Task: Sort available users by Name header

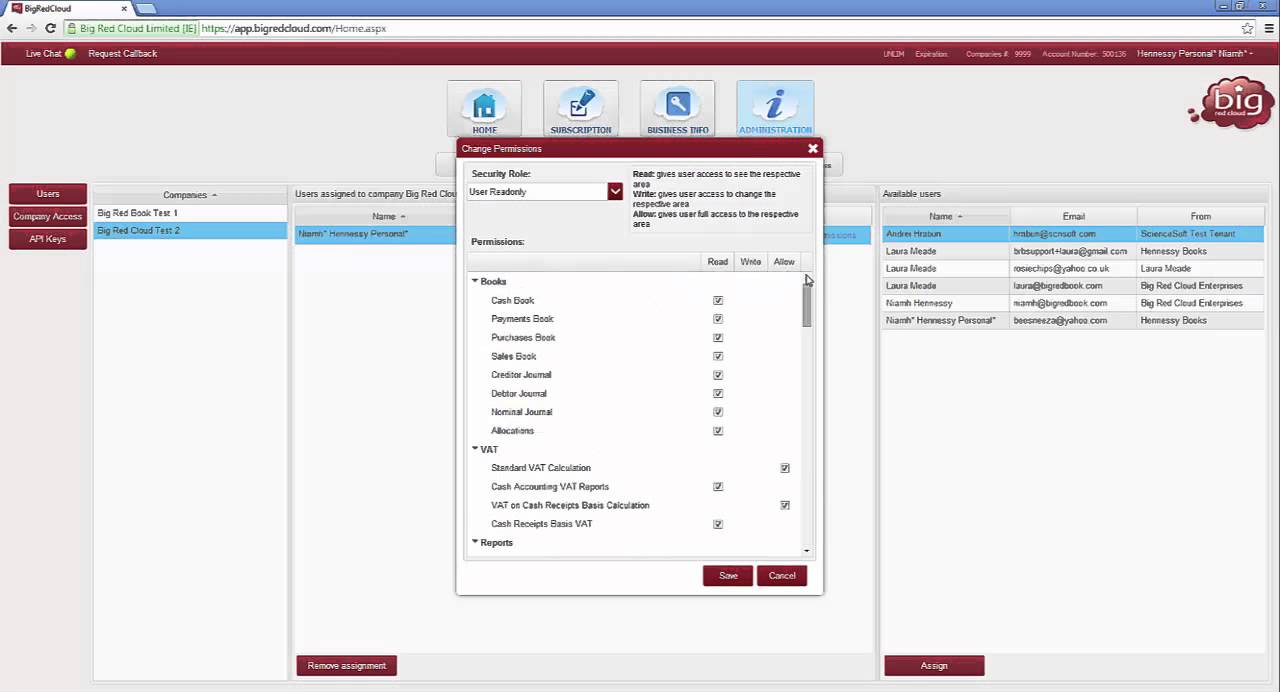Action: coord(945,216)
